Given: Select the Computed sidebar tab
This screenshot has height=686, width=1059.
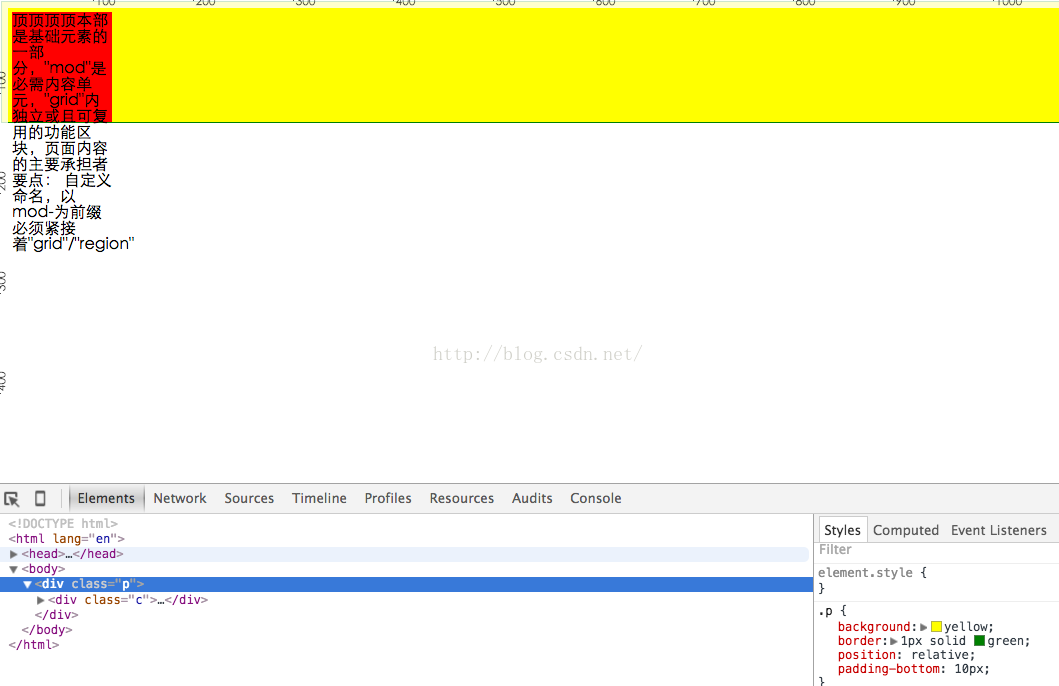Looking at the screenshot, I should click(906, 530).
